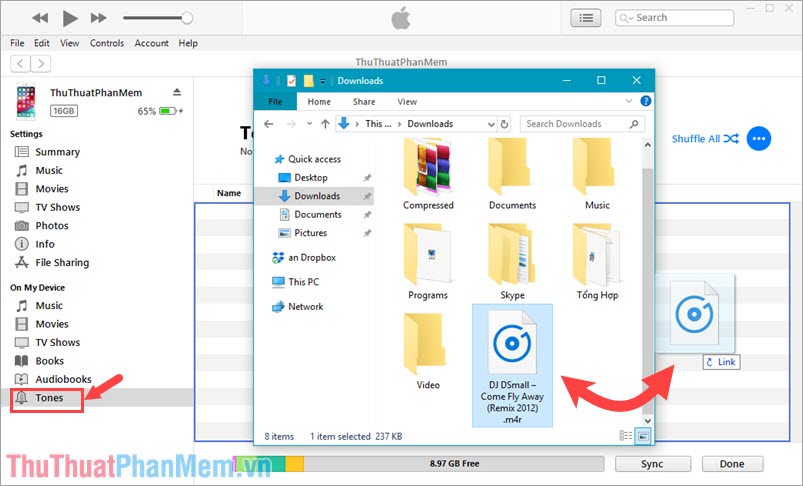Open Explorer File tab
The width and height of the screenshot is (803, 486).
click(x=275, y=101)
